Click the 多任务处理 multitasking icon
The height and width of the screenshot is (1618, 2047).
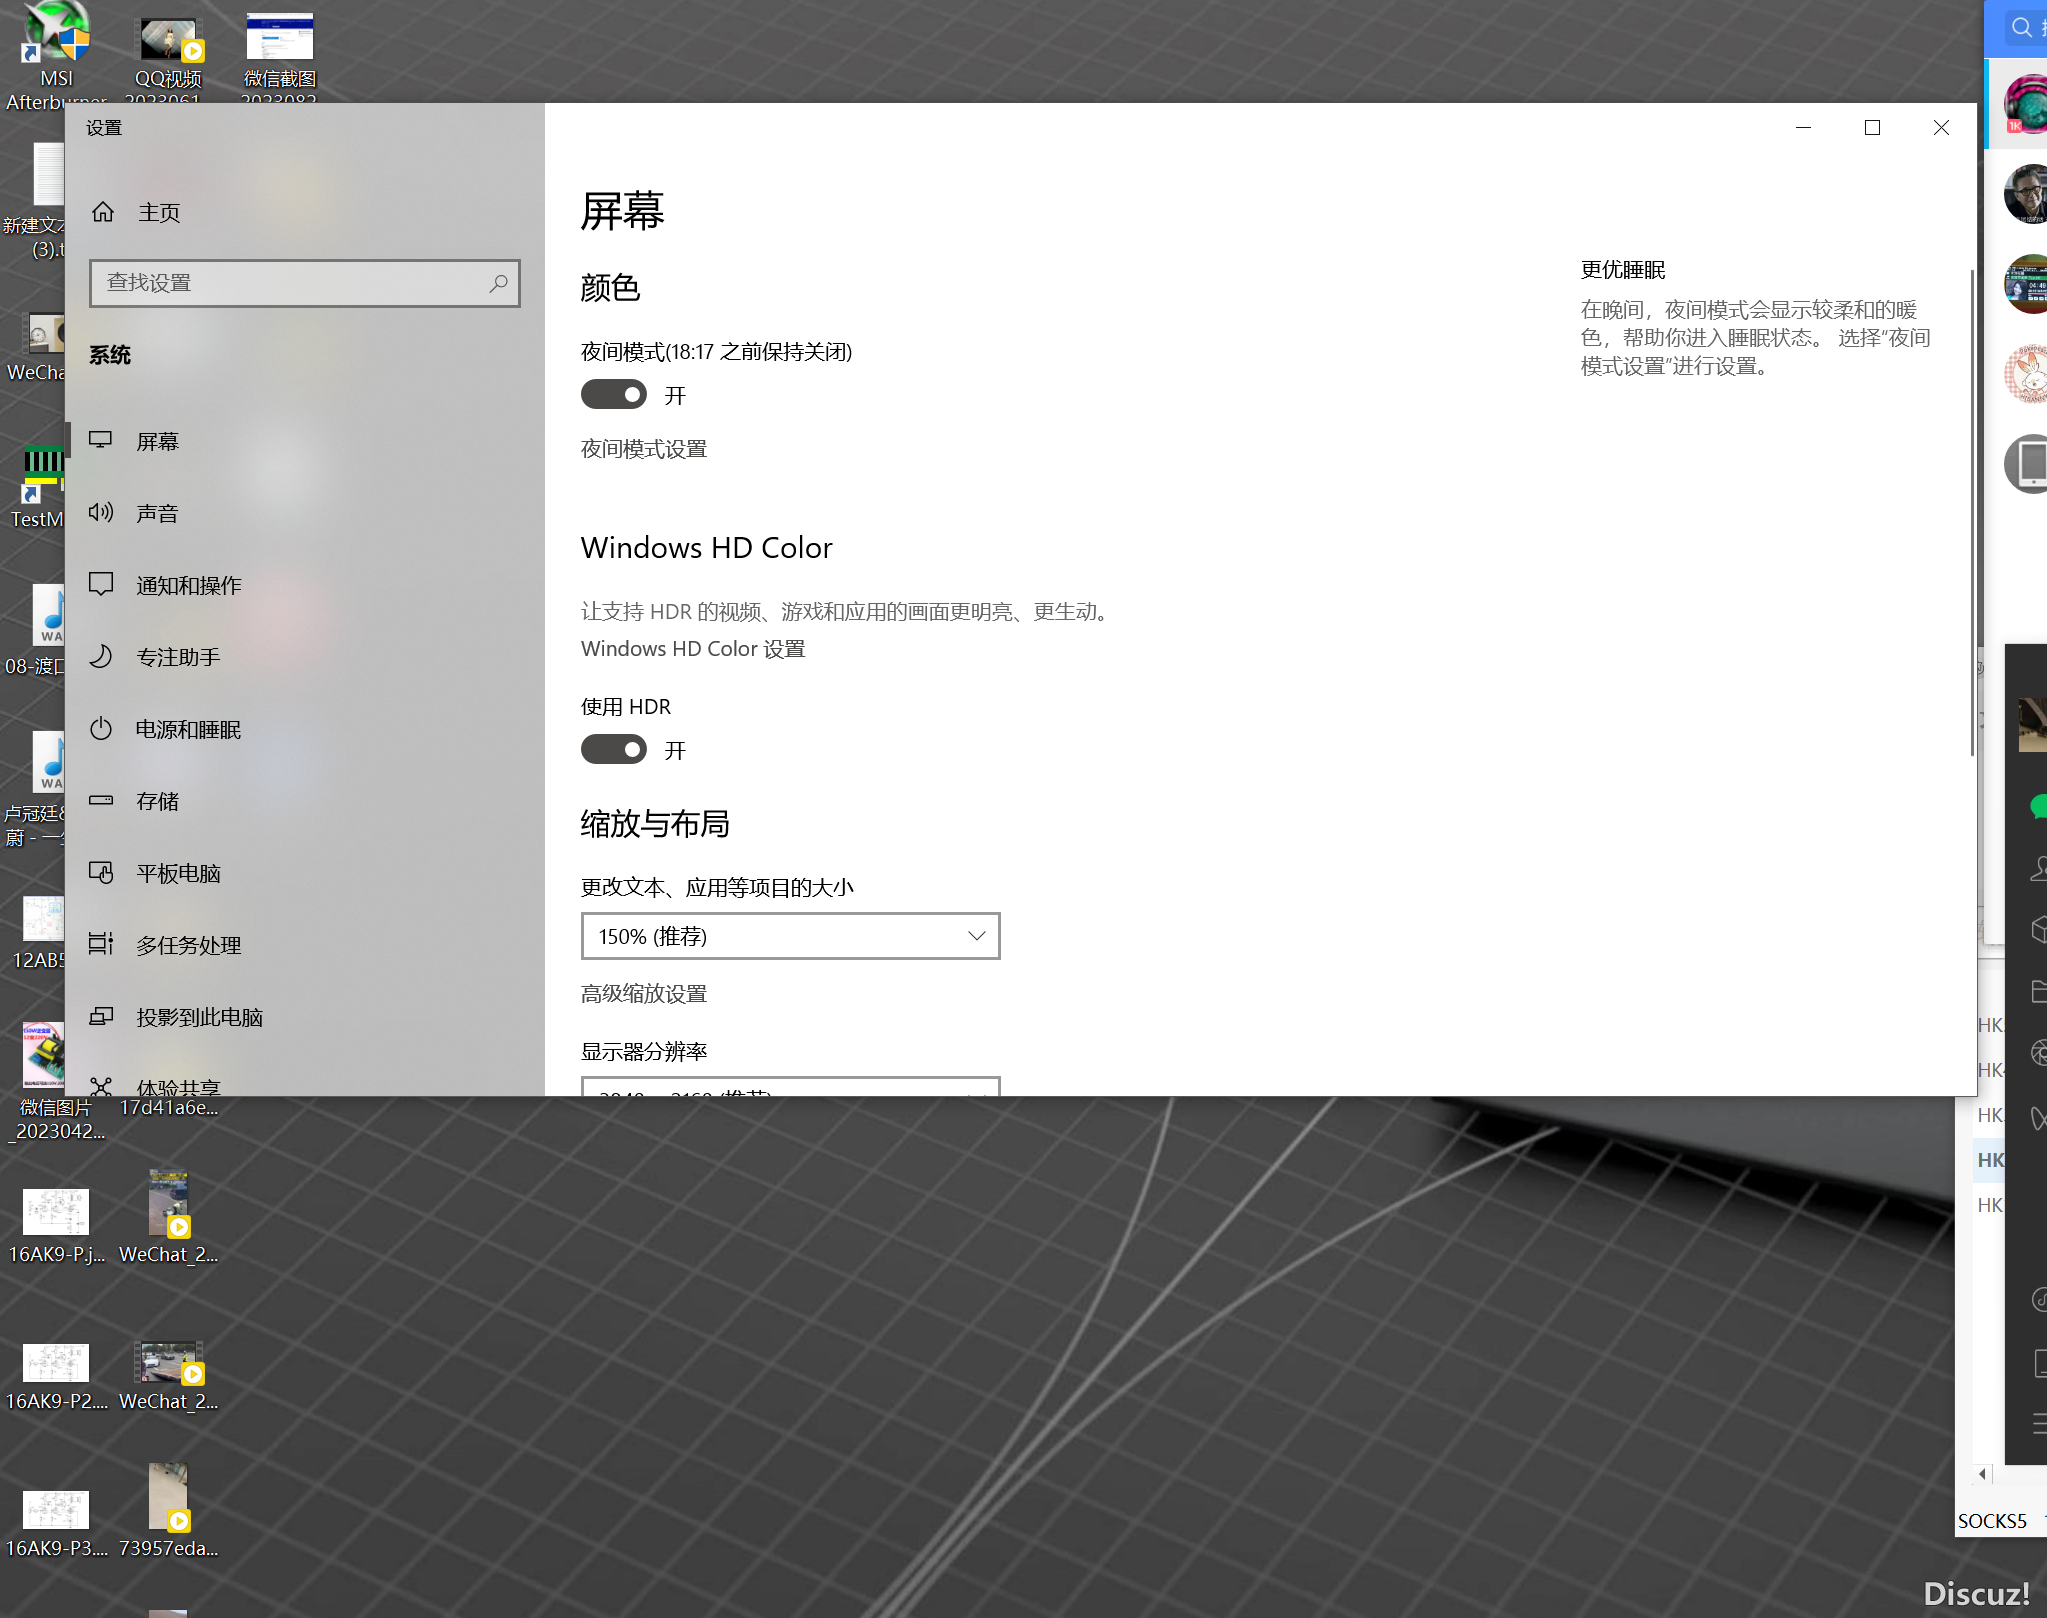tap(101, 944)
